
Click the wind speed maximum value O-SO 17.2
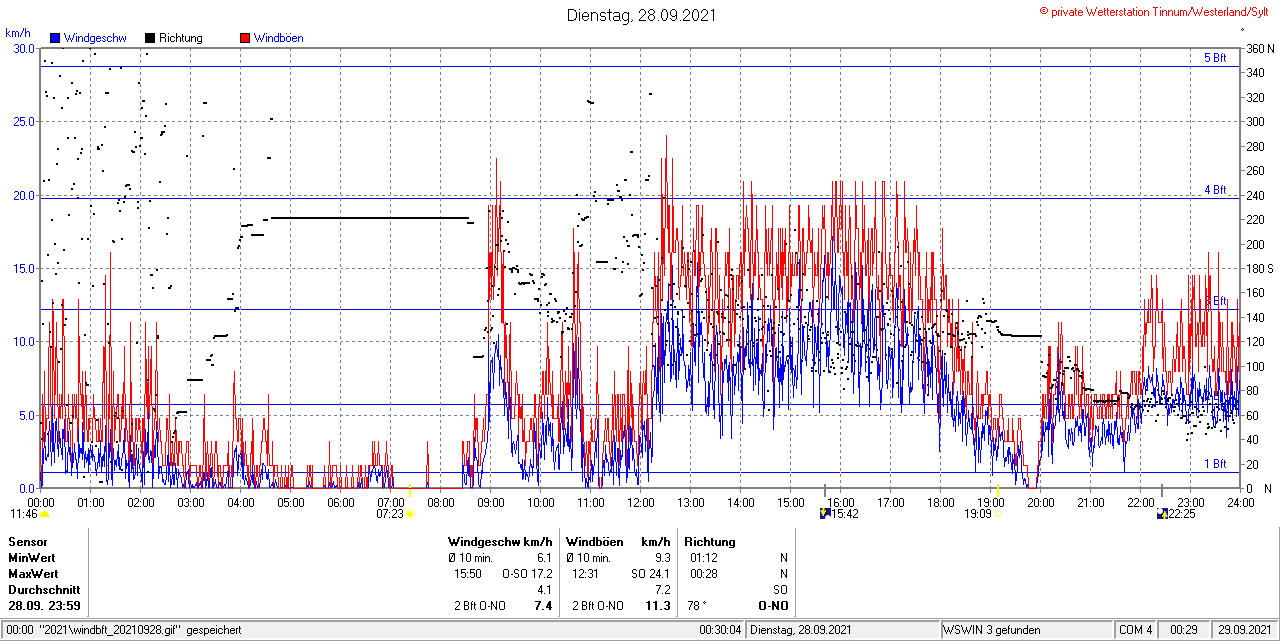527,574
